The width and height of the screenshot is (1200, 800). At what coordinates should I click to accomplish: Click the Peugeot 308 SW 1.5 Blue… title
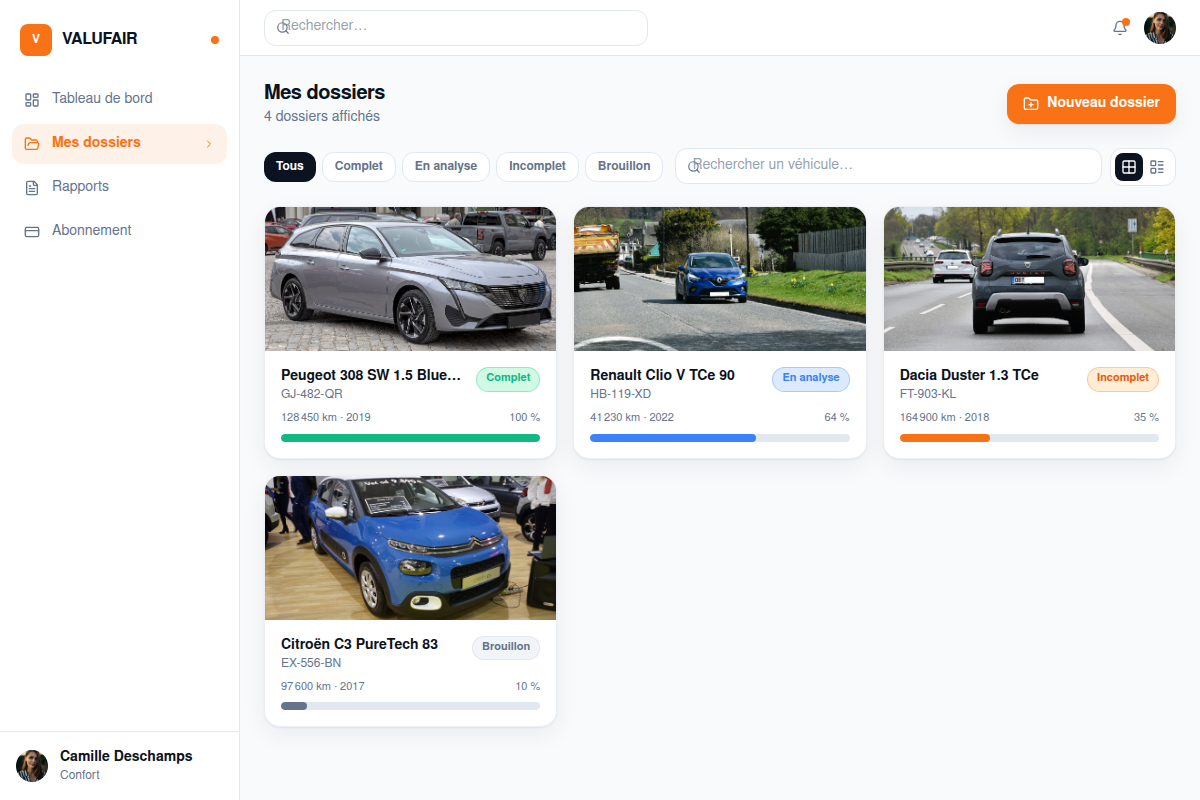[372, 375]
